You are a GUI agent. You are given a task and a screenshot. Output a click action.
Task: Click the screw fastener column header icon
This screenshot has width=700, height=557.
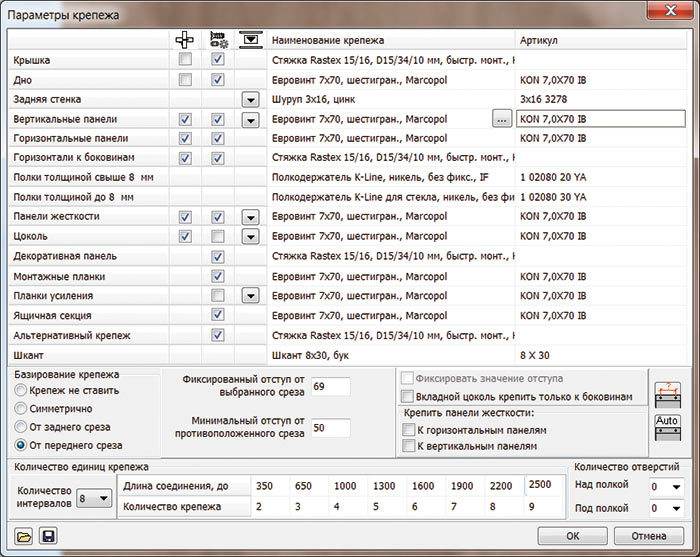(217, 39)
